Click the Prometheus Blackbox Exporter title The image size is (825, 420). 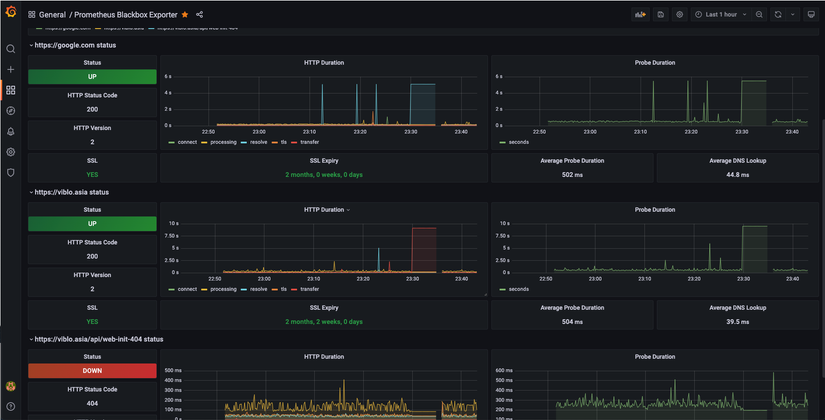[x=126, y=15]
